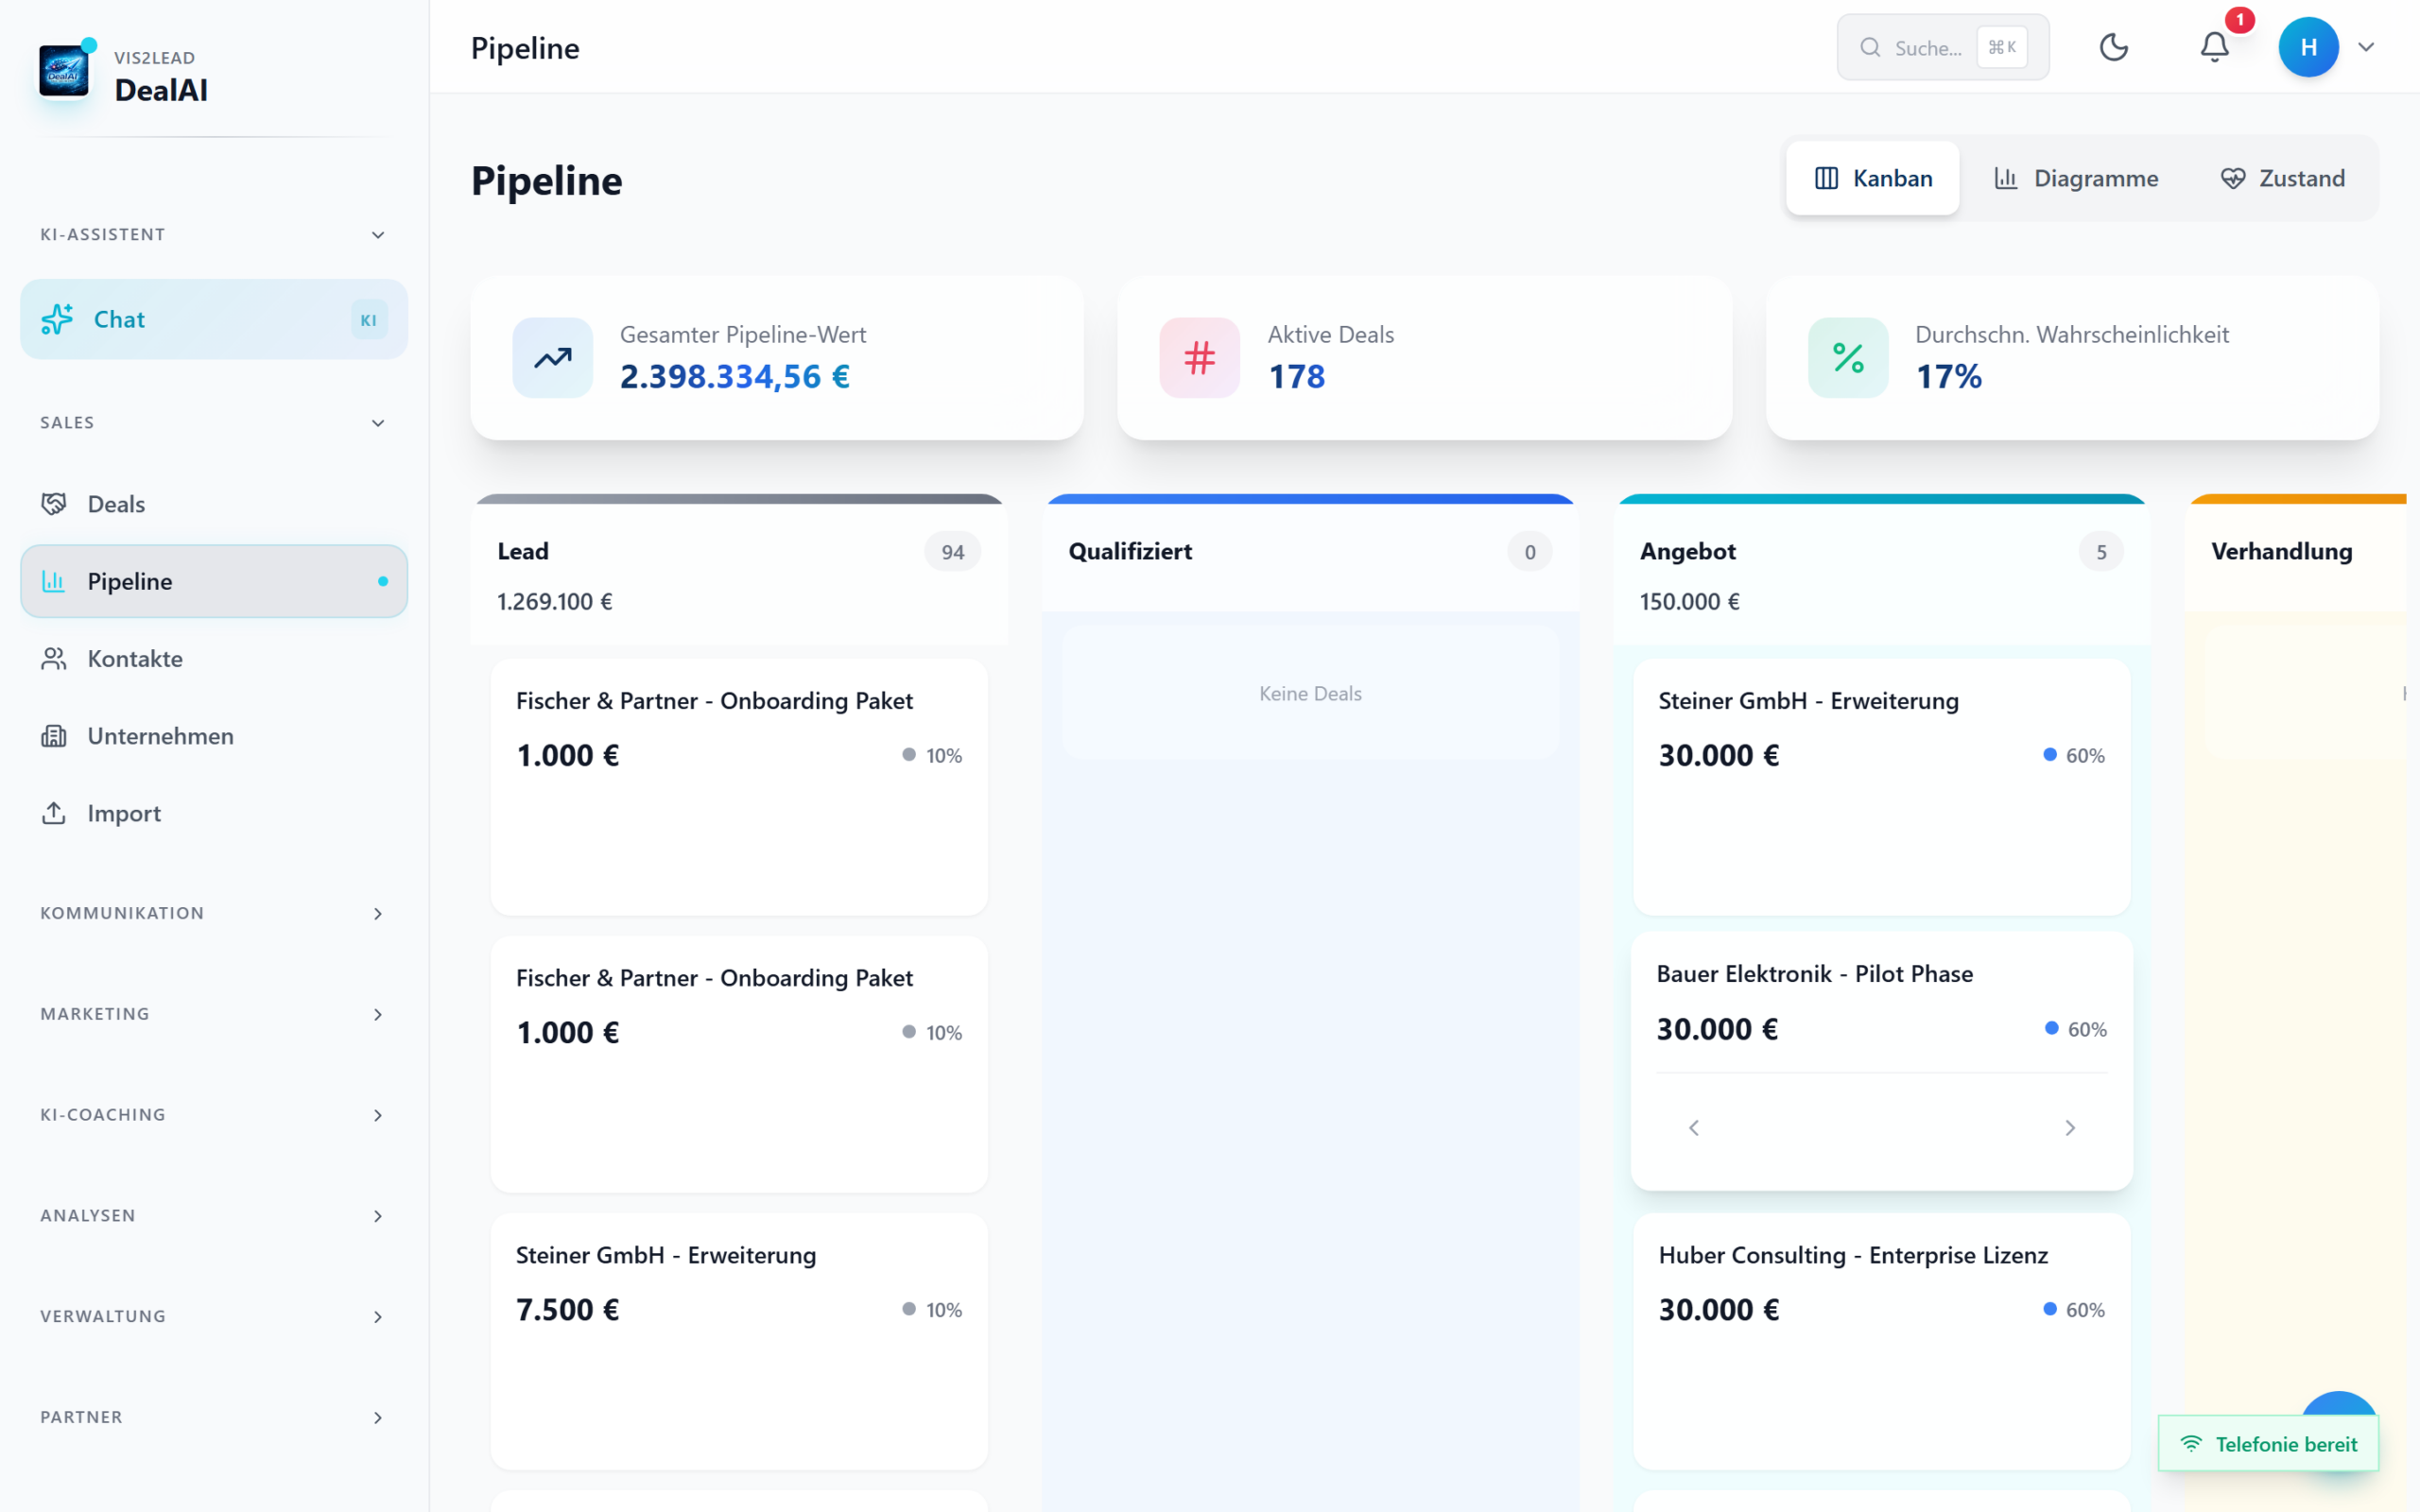
Task: Open the Kontakte section
Action: (134, 658)
